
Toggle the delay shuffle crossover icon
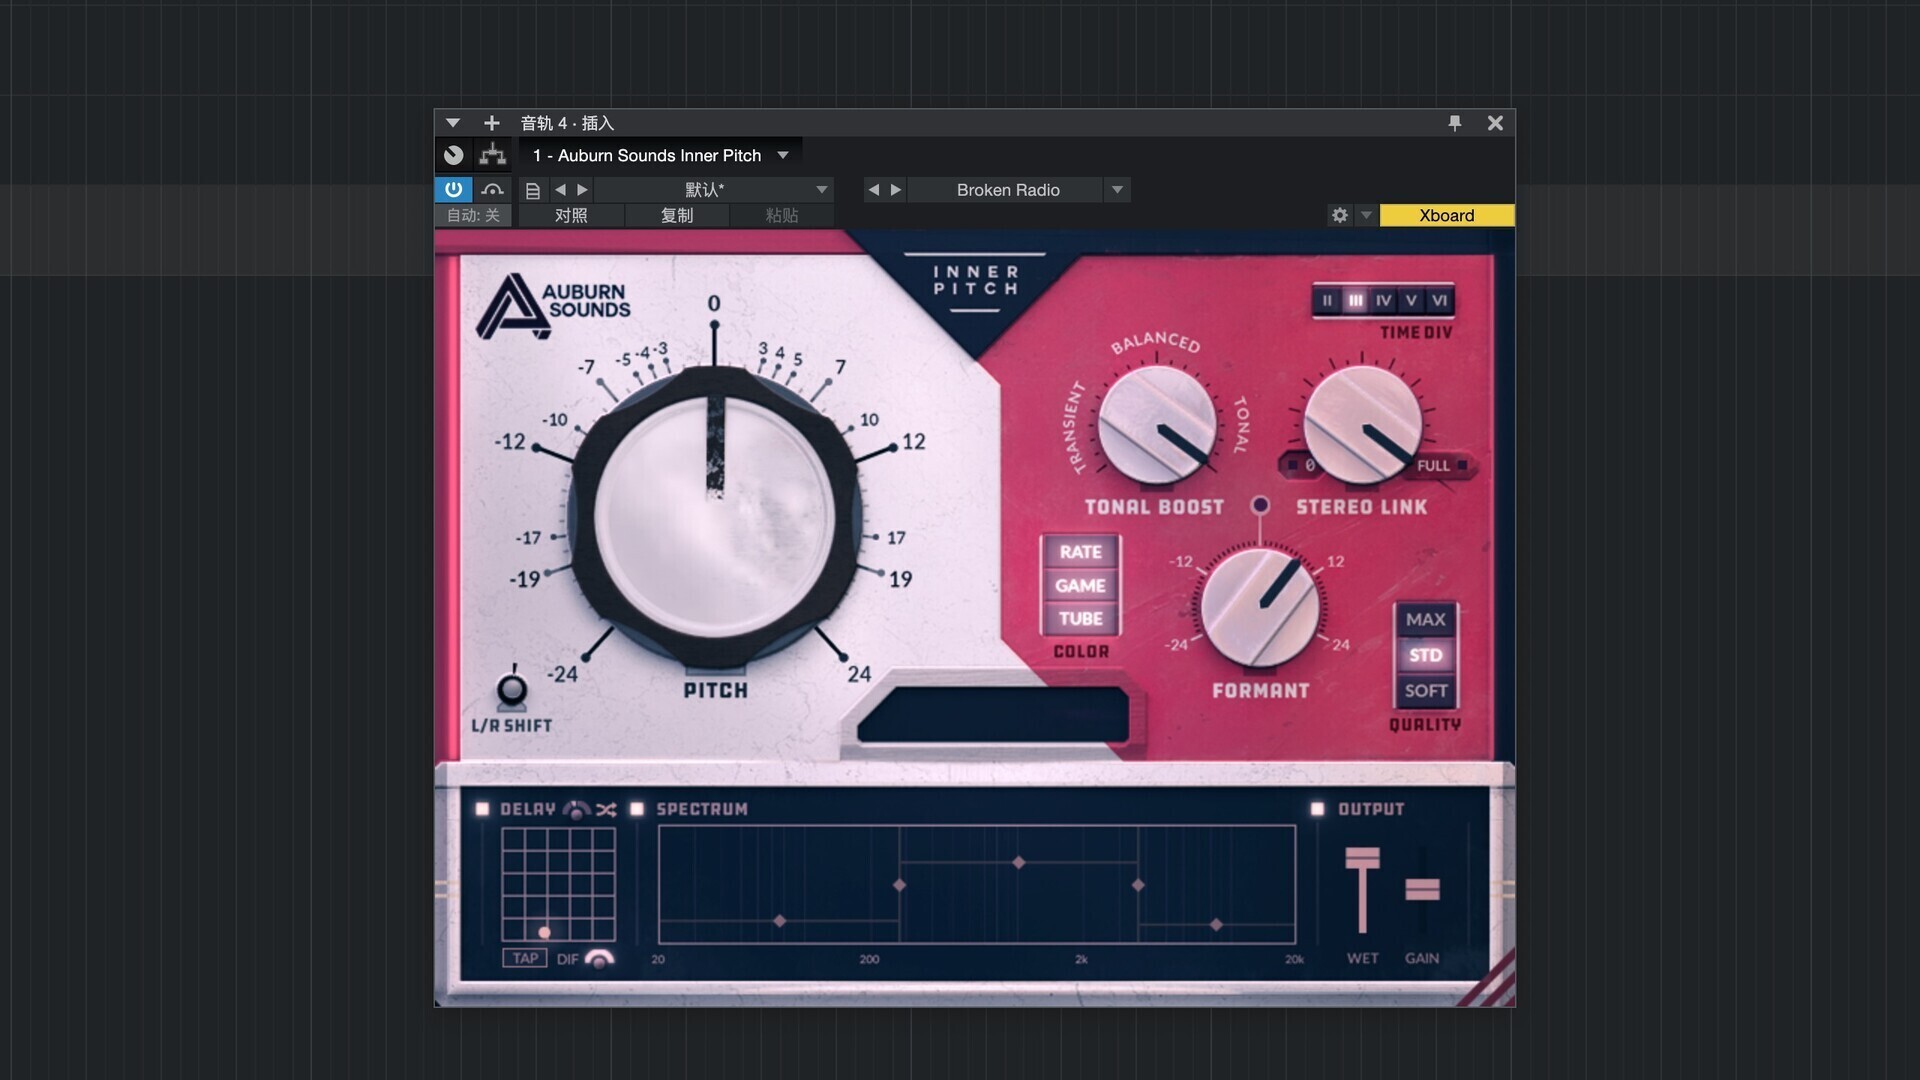pyautogui.click(x=606, y=809)
